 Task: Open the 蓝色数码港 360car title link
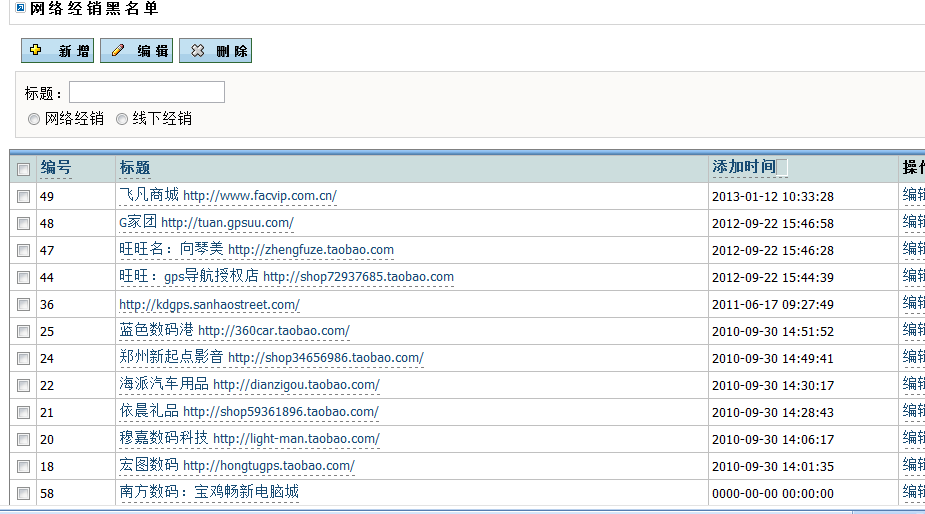[x=234, y=330]
